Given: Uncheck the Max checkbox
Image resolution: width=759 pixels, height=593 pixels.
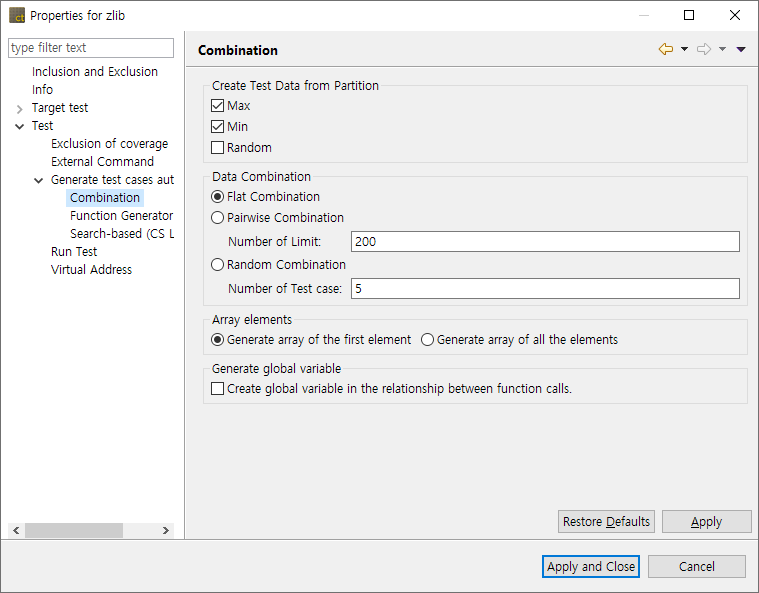Looking at the screenshot, I should pos(218,106).
